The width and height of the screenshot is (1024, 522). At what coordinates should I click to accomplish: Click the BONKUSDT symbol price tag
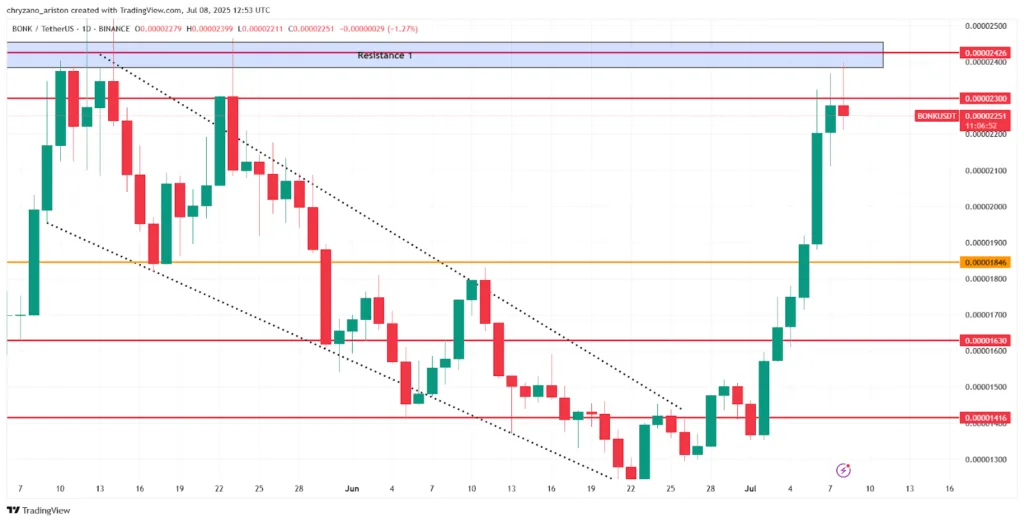click(x=936, y=116)
